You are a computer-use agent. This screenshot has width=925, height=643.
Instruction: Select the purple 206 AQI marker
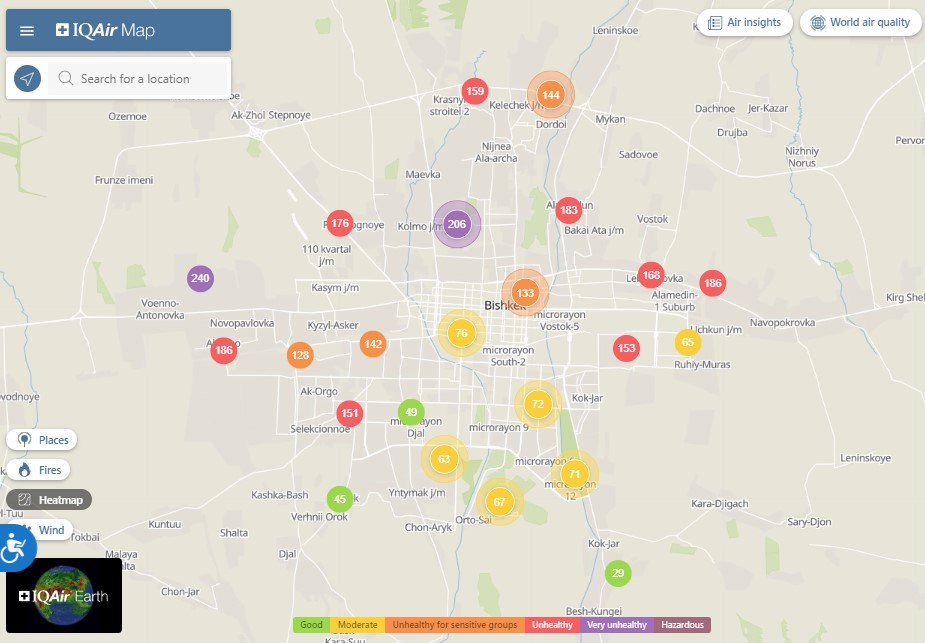coord(457,224)
